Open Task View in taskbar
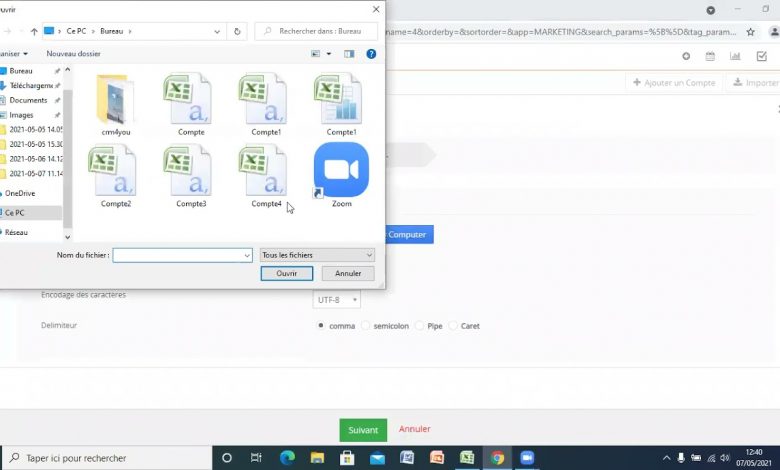 pyautogui.click(x=256, y=458)
